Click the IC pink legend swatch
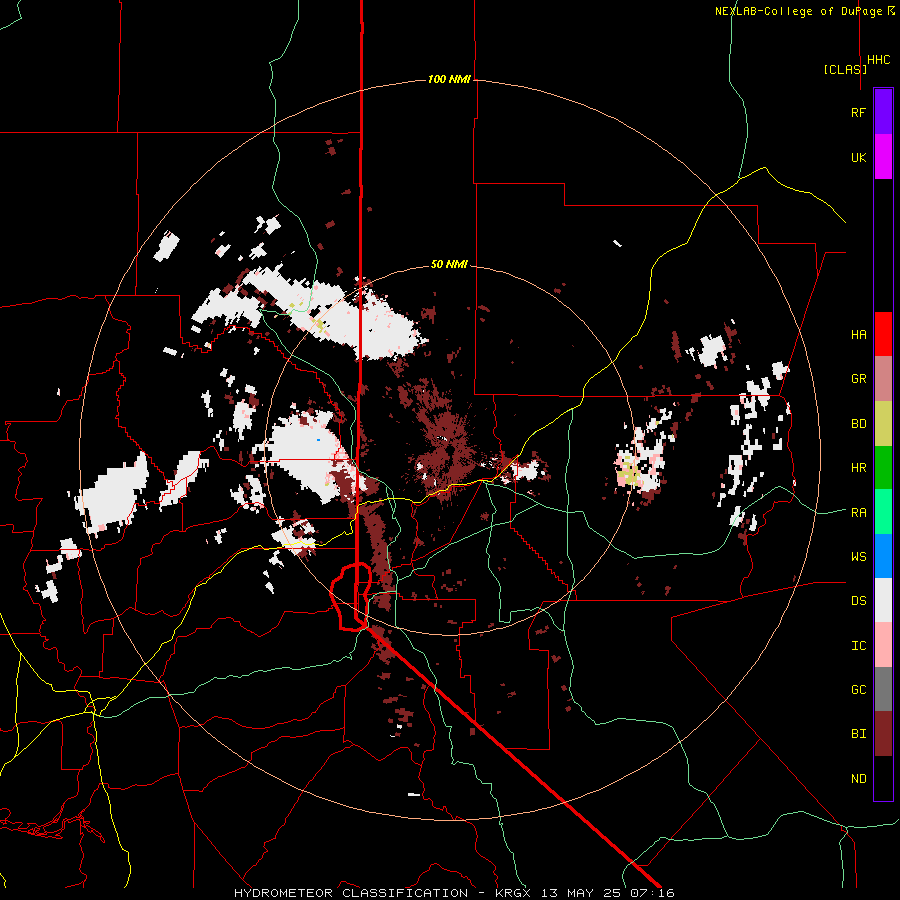900x900 pixels. tap(883, 645)
